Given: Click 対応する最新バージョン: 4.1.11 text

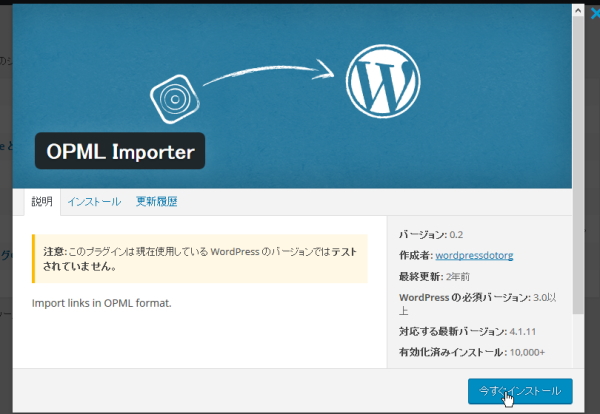Looking at the screenshot, I should pyautogui.click(x=467, y=331).
